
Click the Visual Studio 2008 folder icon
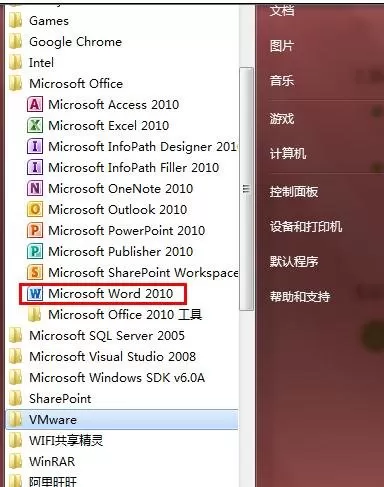tap(16, 357)
